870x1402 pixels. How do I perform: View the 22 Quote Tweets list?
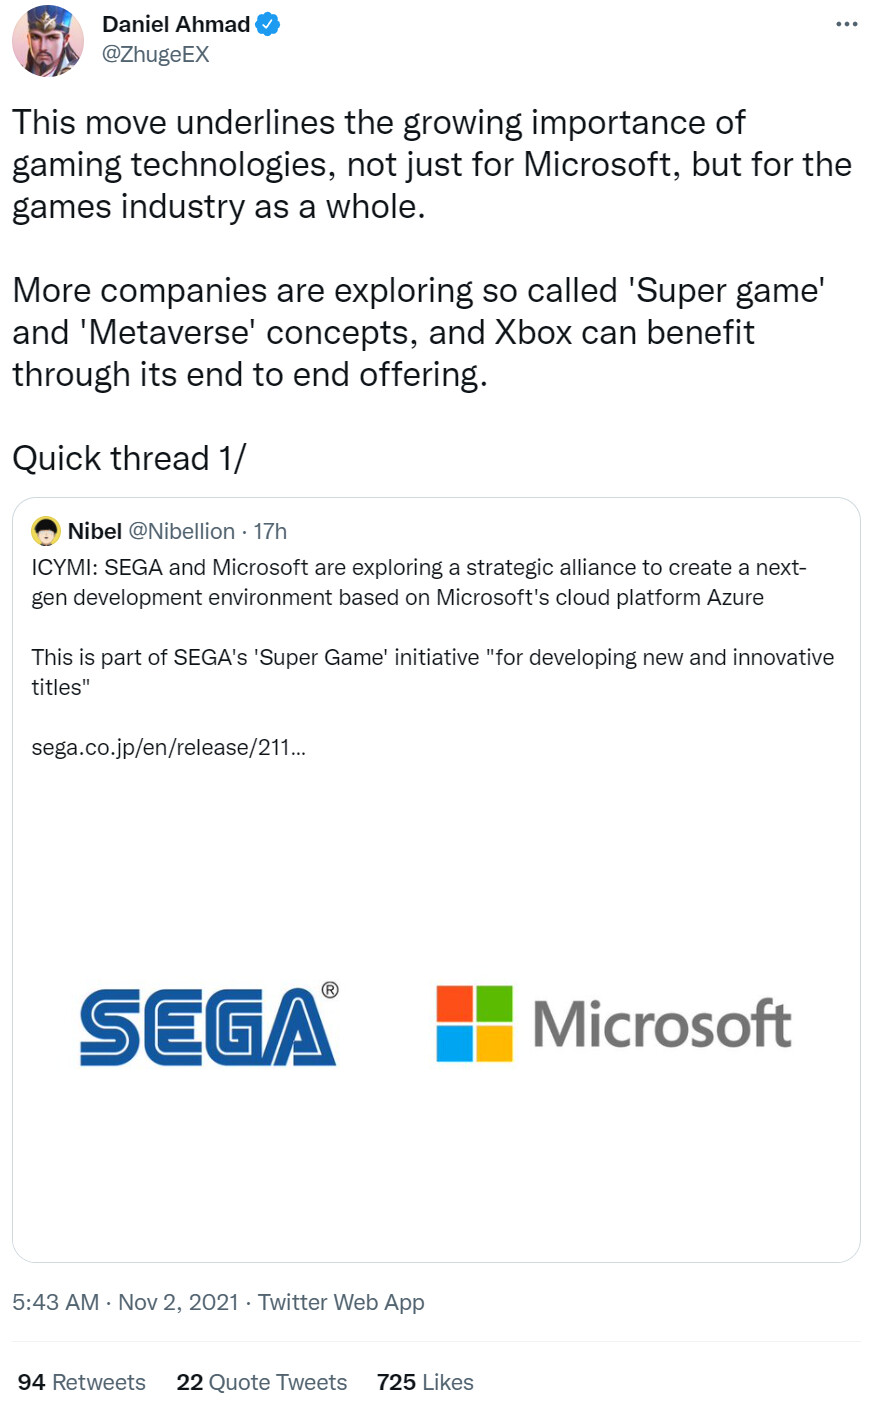point(262,1382)
